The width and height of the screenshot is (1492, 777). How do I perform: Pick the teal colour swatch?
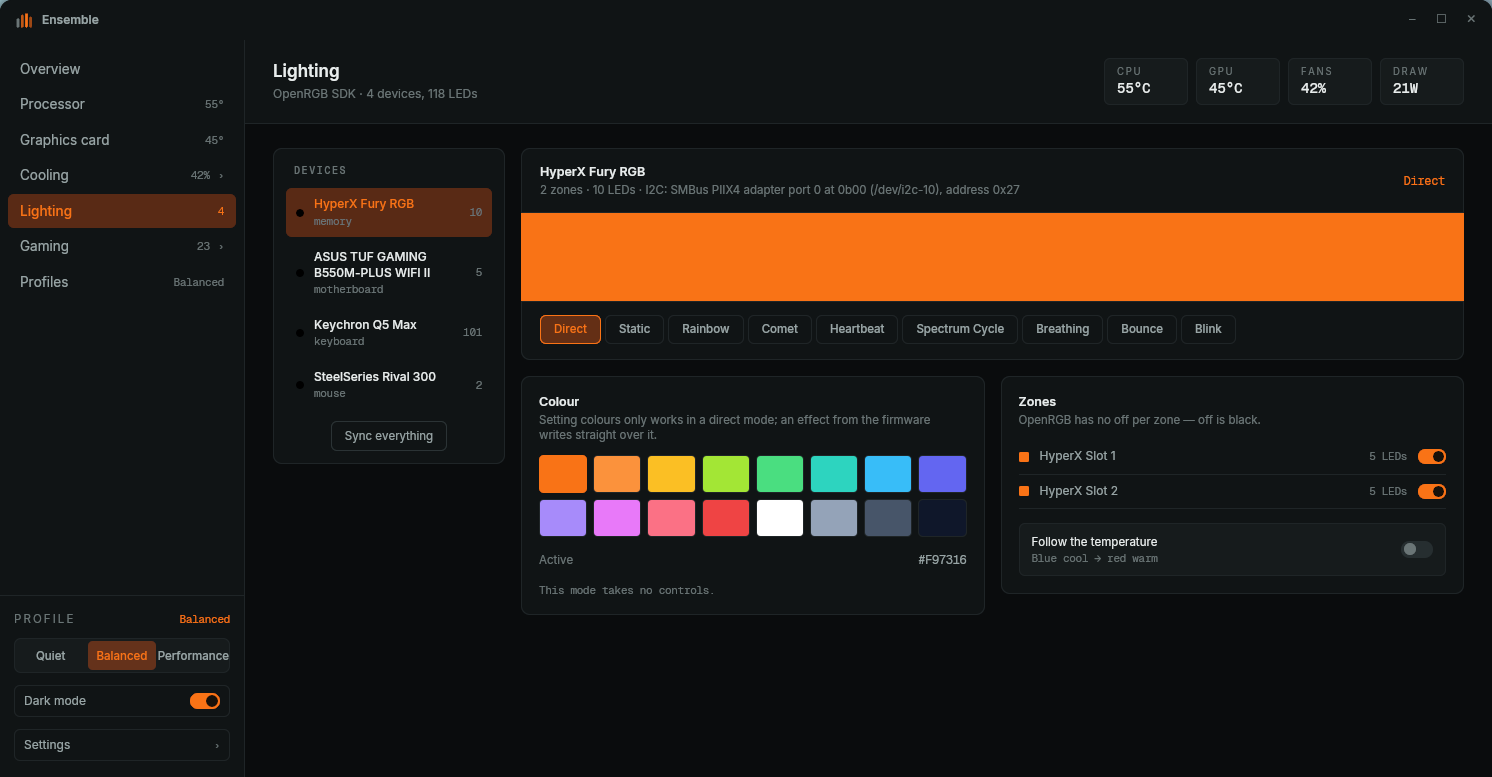click(x=834, y=474)
